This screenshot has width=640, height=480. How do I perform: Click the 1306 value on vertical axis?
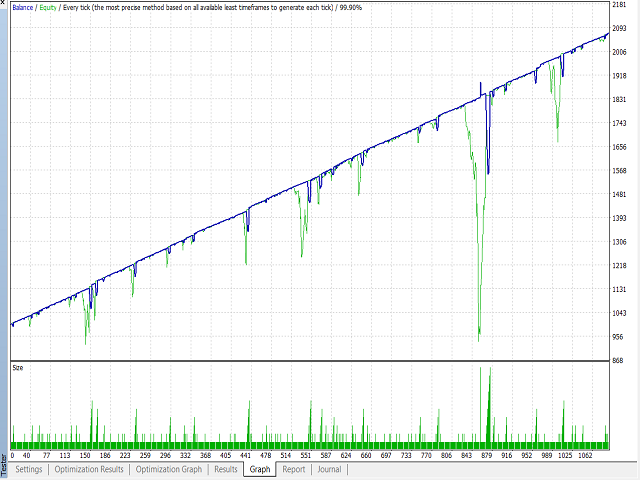[619, 242]
